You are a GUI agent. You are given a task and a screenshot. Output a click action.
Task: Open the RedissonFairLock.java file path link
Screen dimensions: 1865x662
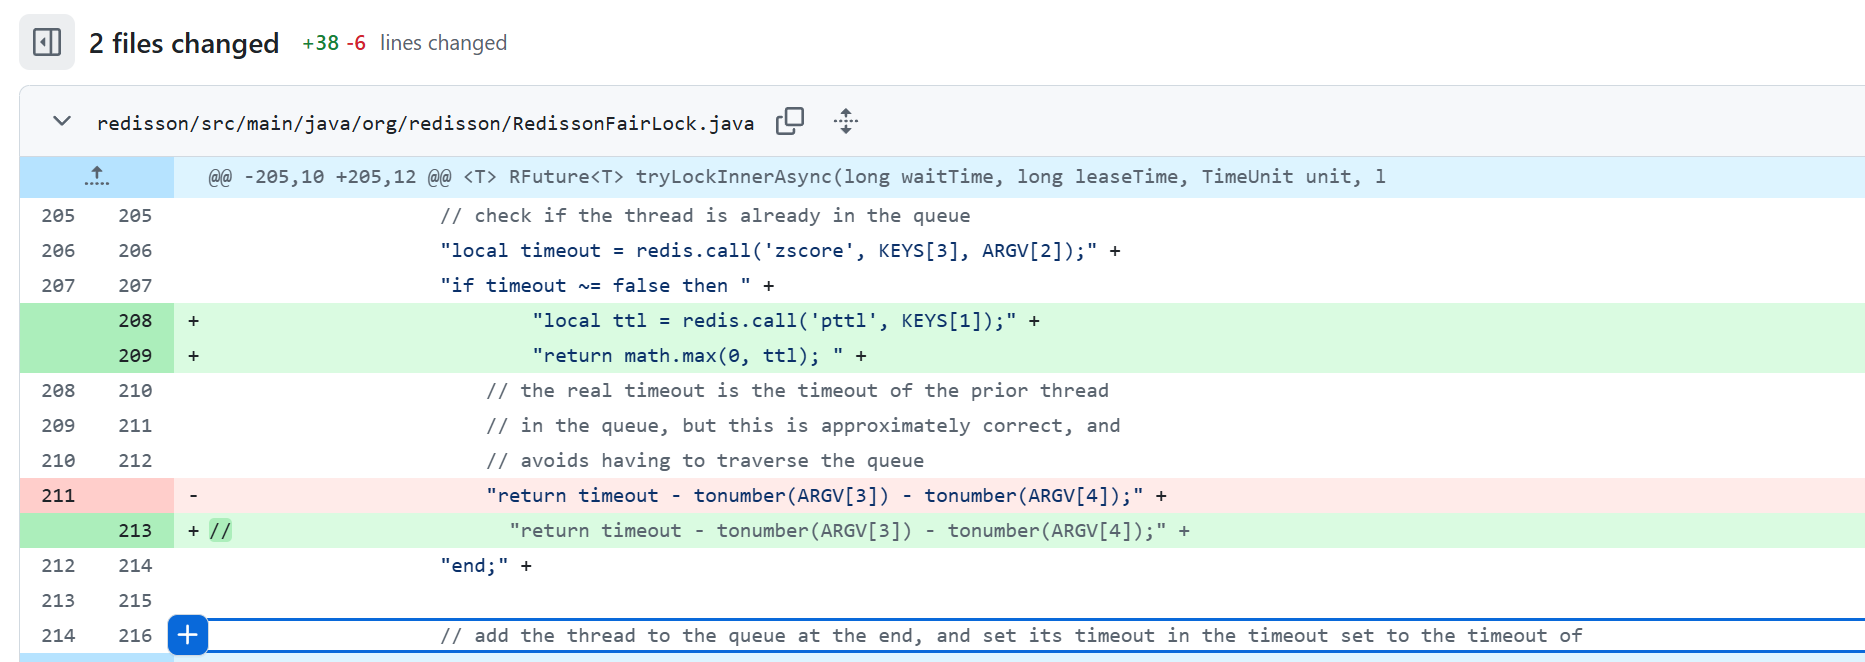click(x=425, y=123)
